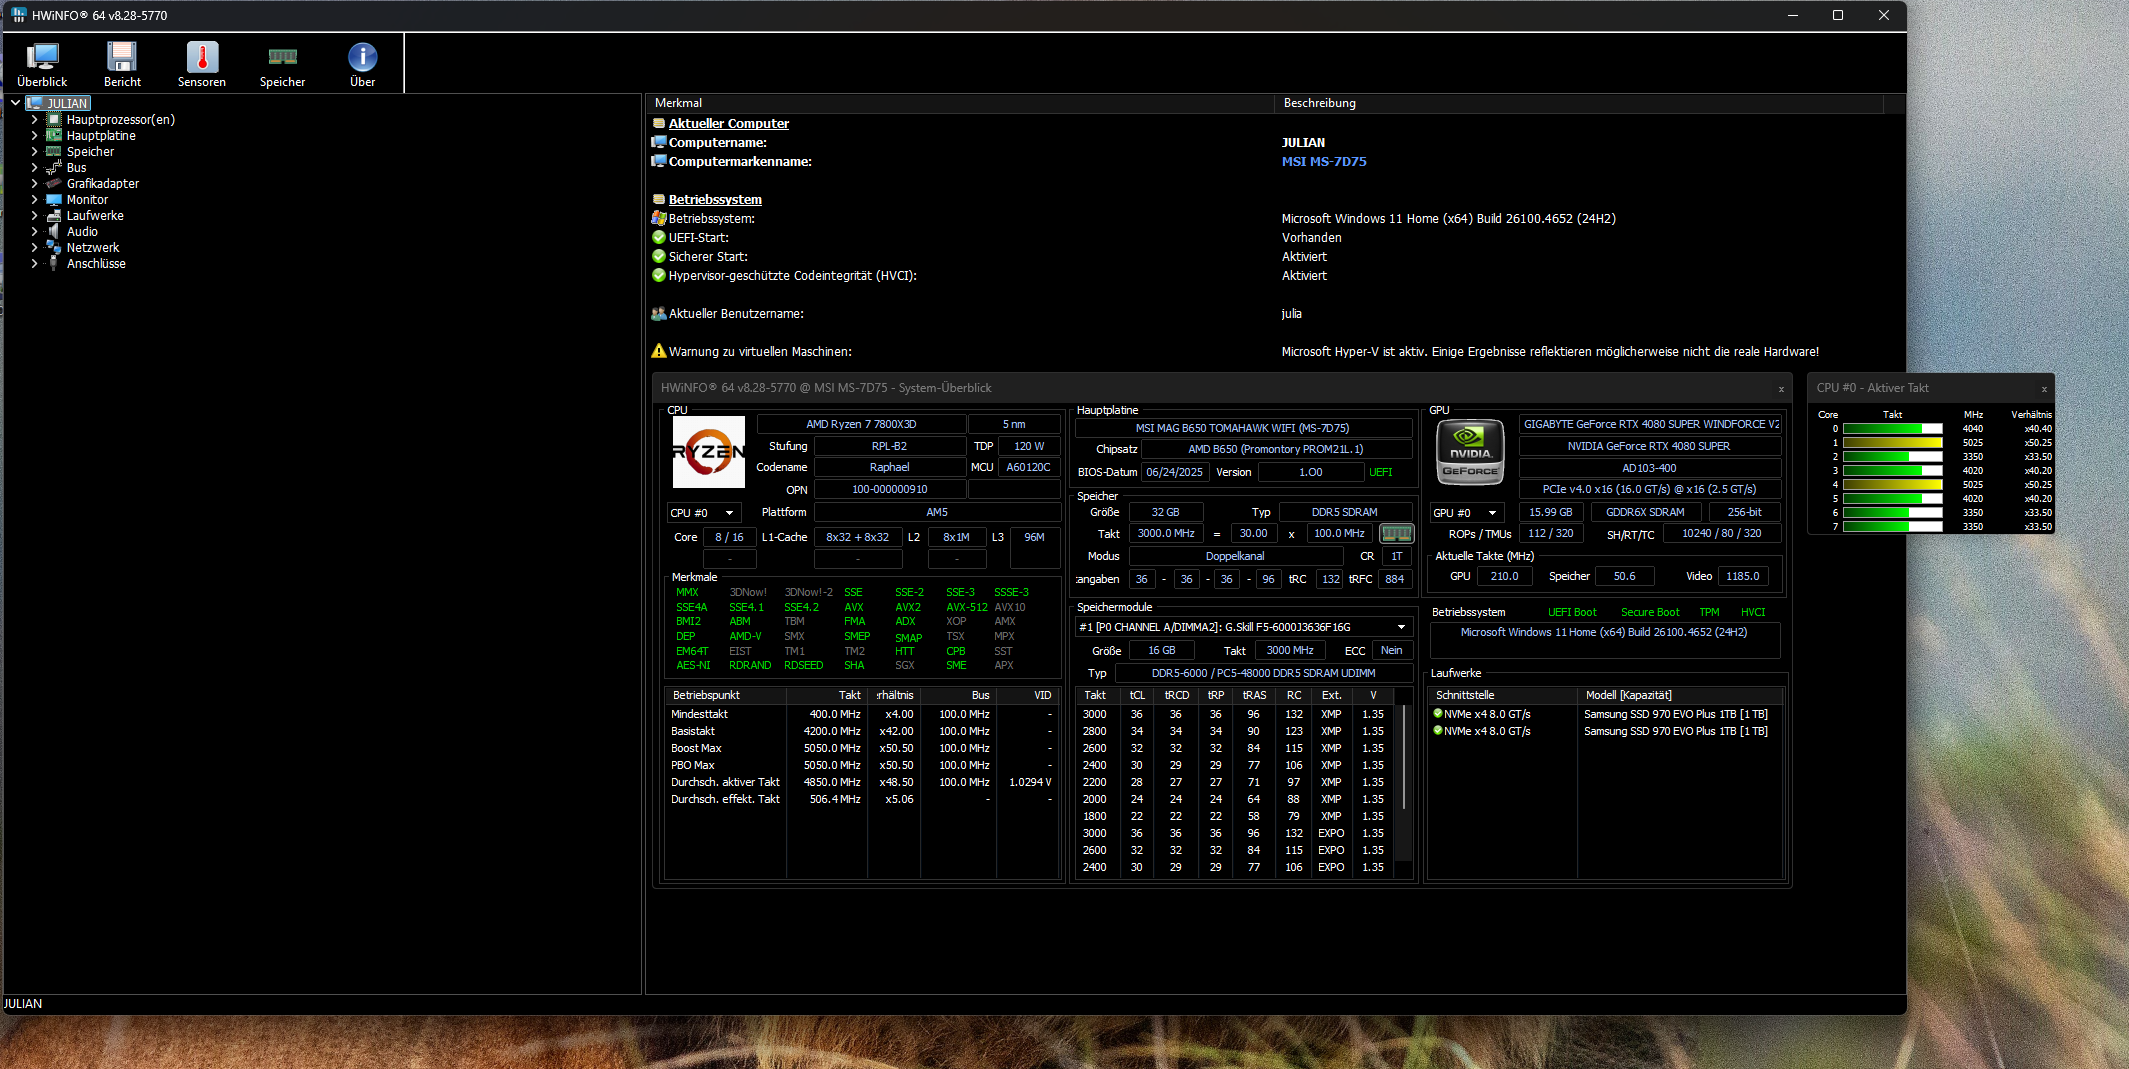
Task: Expand the Audio tree node
Action: click(34, 231)
